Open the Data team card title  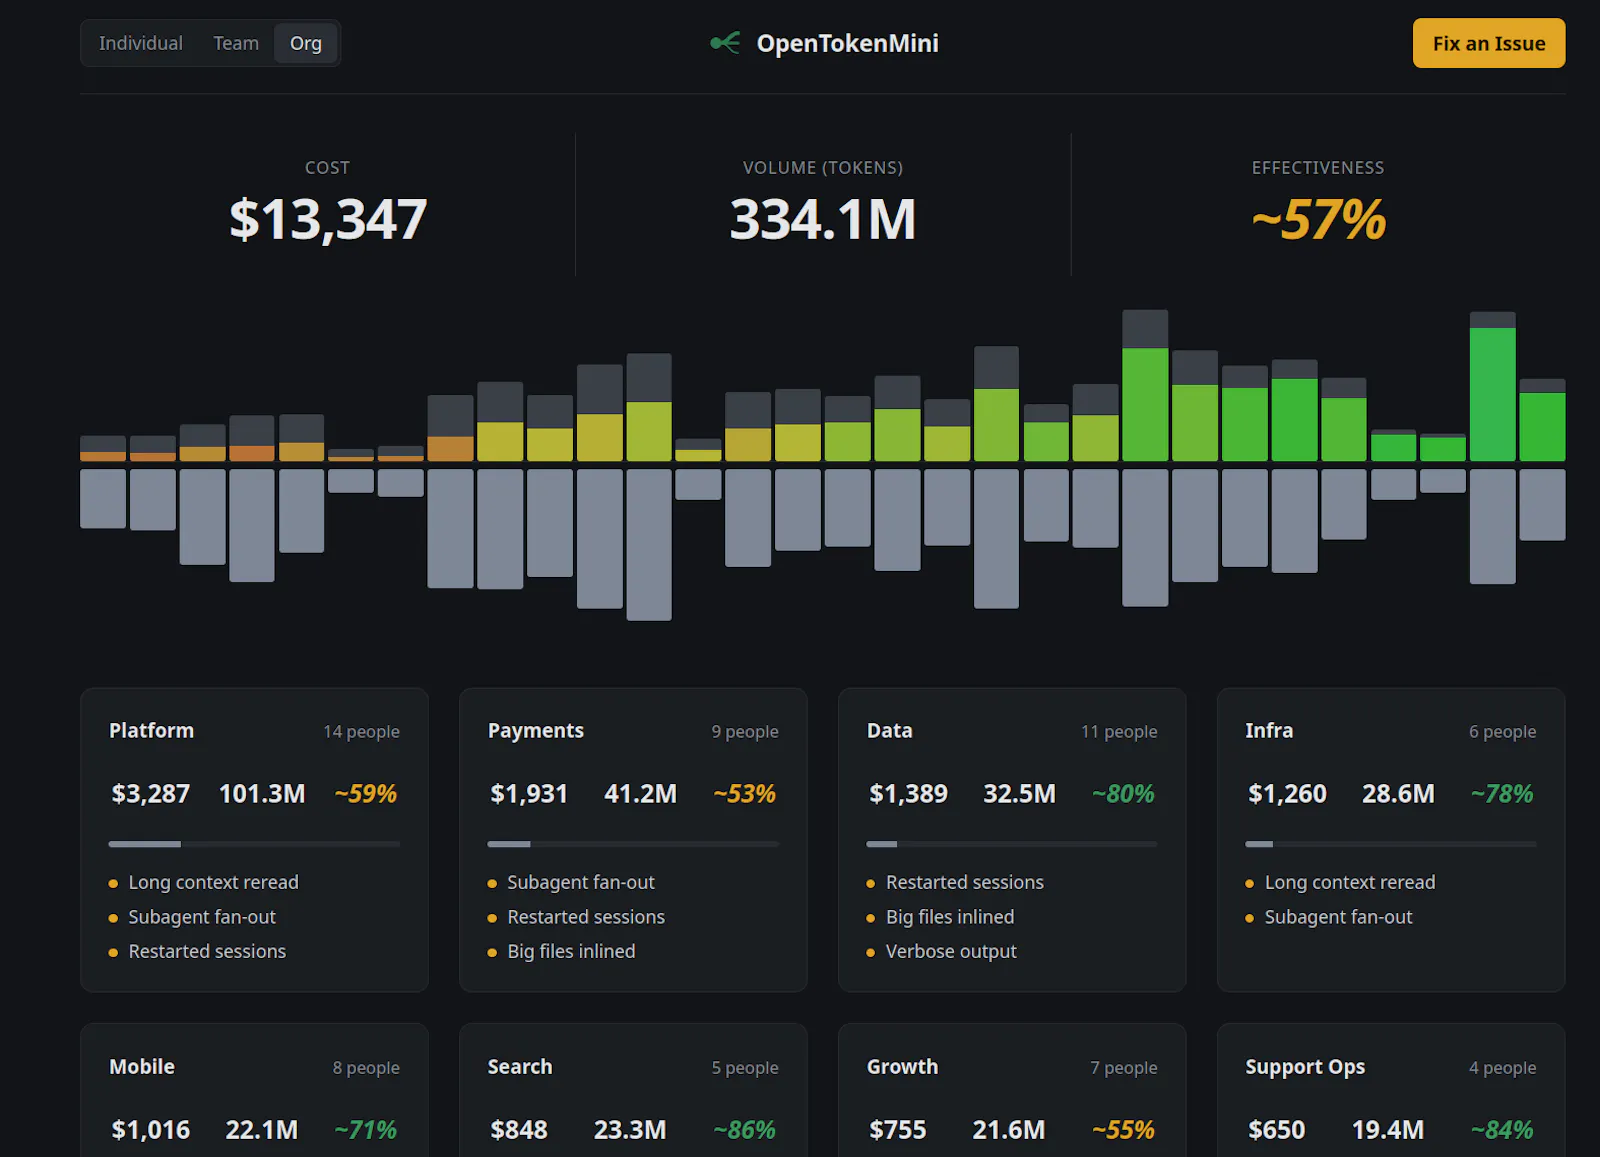click(x=889, y=731)
